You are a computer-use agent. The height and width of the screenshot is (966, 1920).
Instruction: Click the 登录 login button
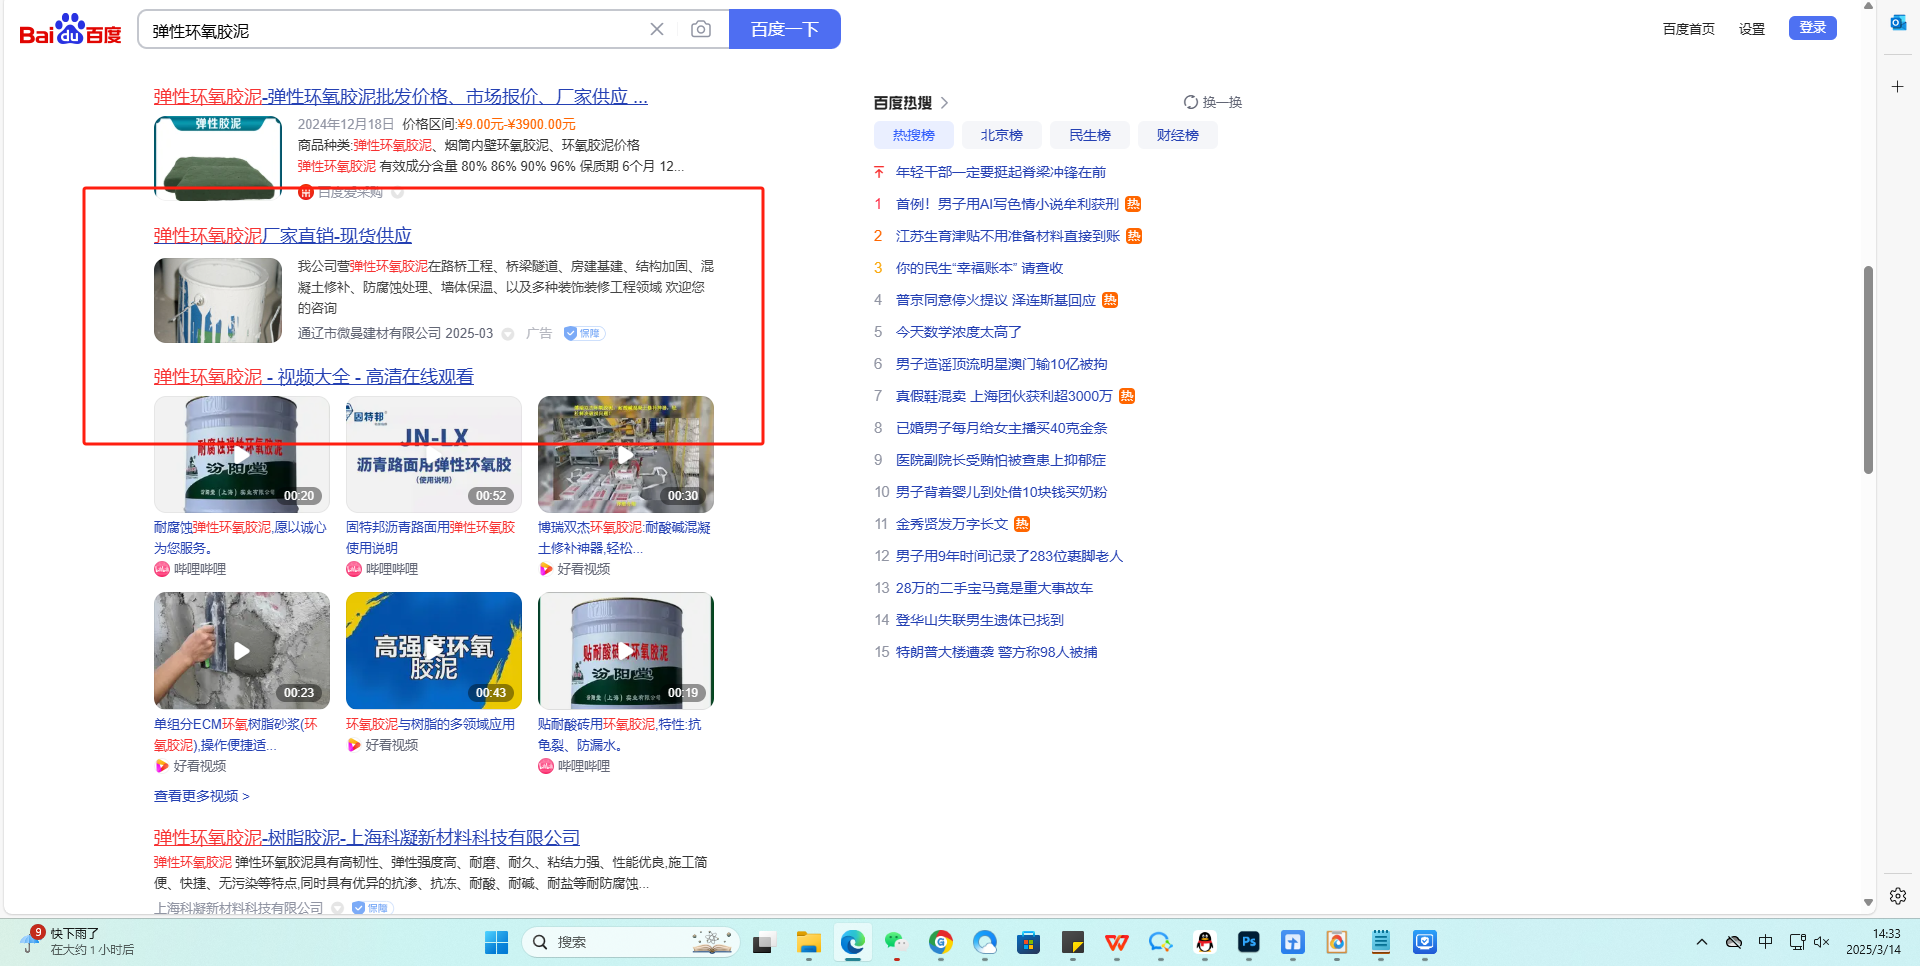[1812, 28]
